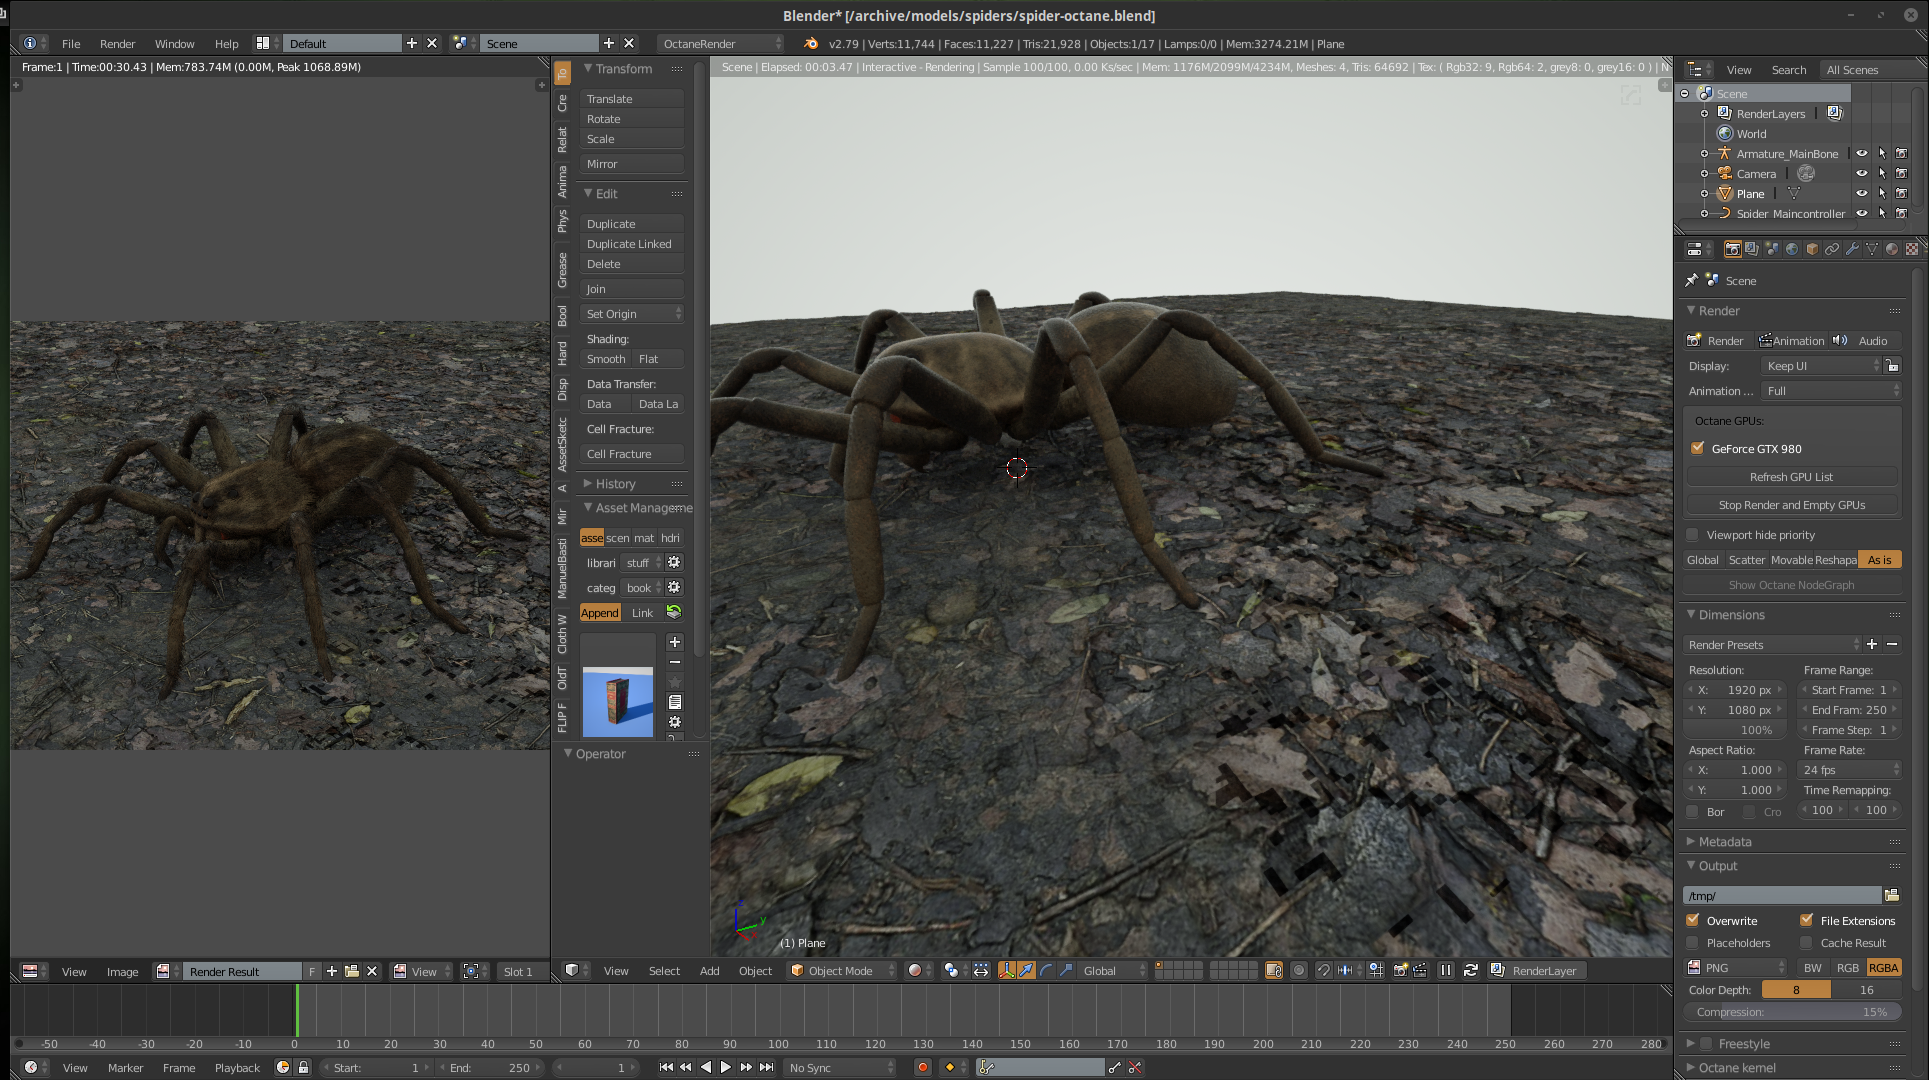Image resolution: width=1929 pixels, height=1080 pixels.
Task: Click the pin icon beside Scene
Action: 1692,281
